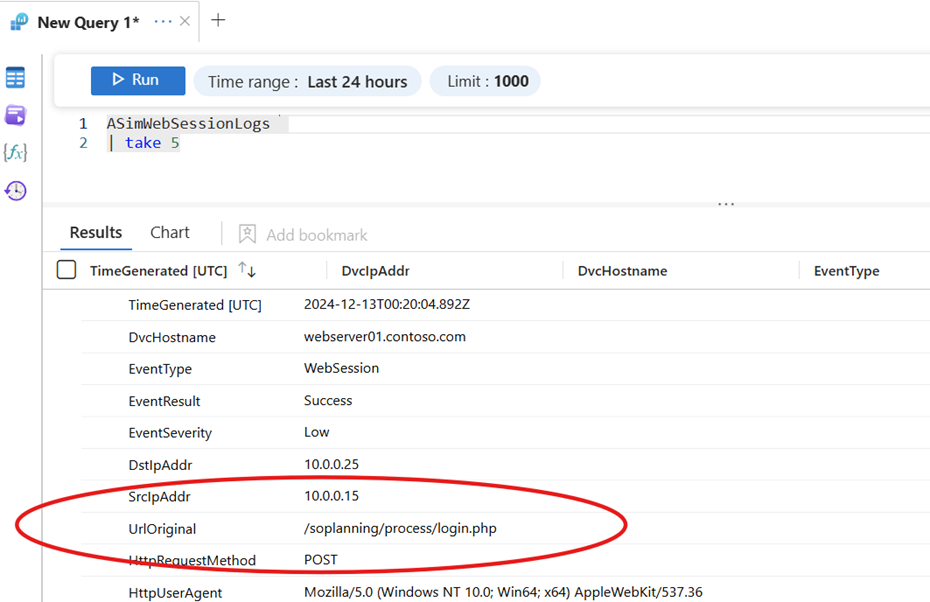The image size is (930, 602).
Task: Select the 10.0.0.15 SrcIpAddr value
Action: point(332,496)
